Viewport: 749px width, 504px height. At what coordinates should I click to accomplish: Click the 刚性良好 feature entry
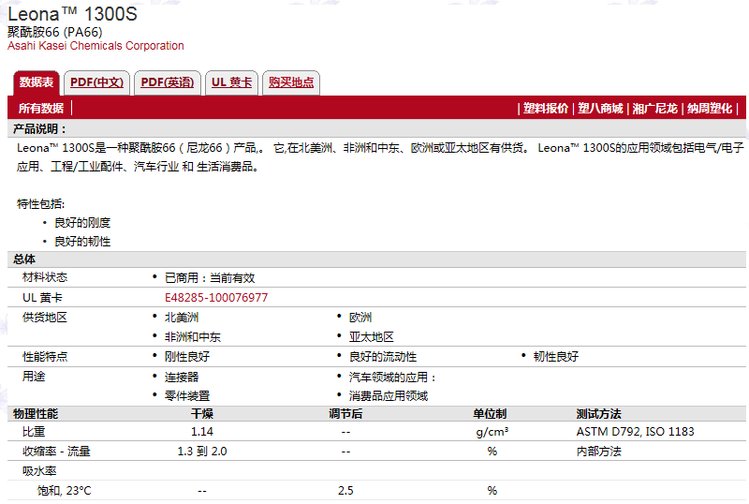click(x=187, y=356)
